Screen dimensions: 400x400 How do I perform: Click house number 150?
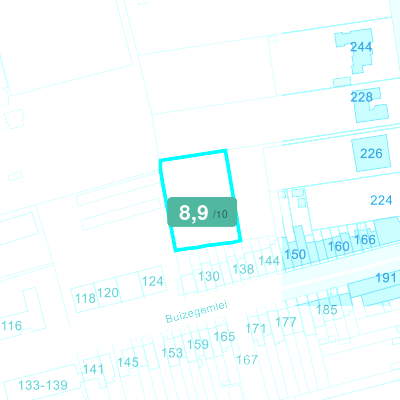point(295,254)
